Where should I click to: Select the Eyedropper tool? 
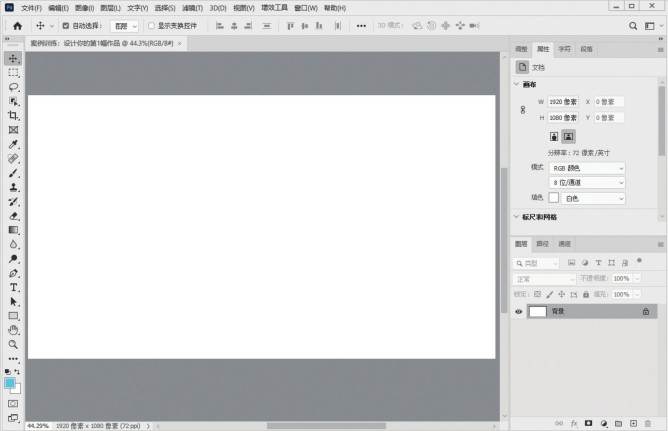pyautogui.click(x=13, y=144)
